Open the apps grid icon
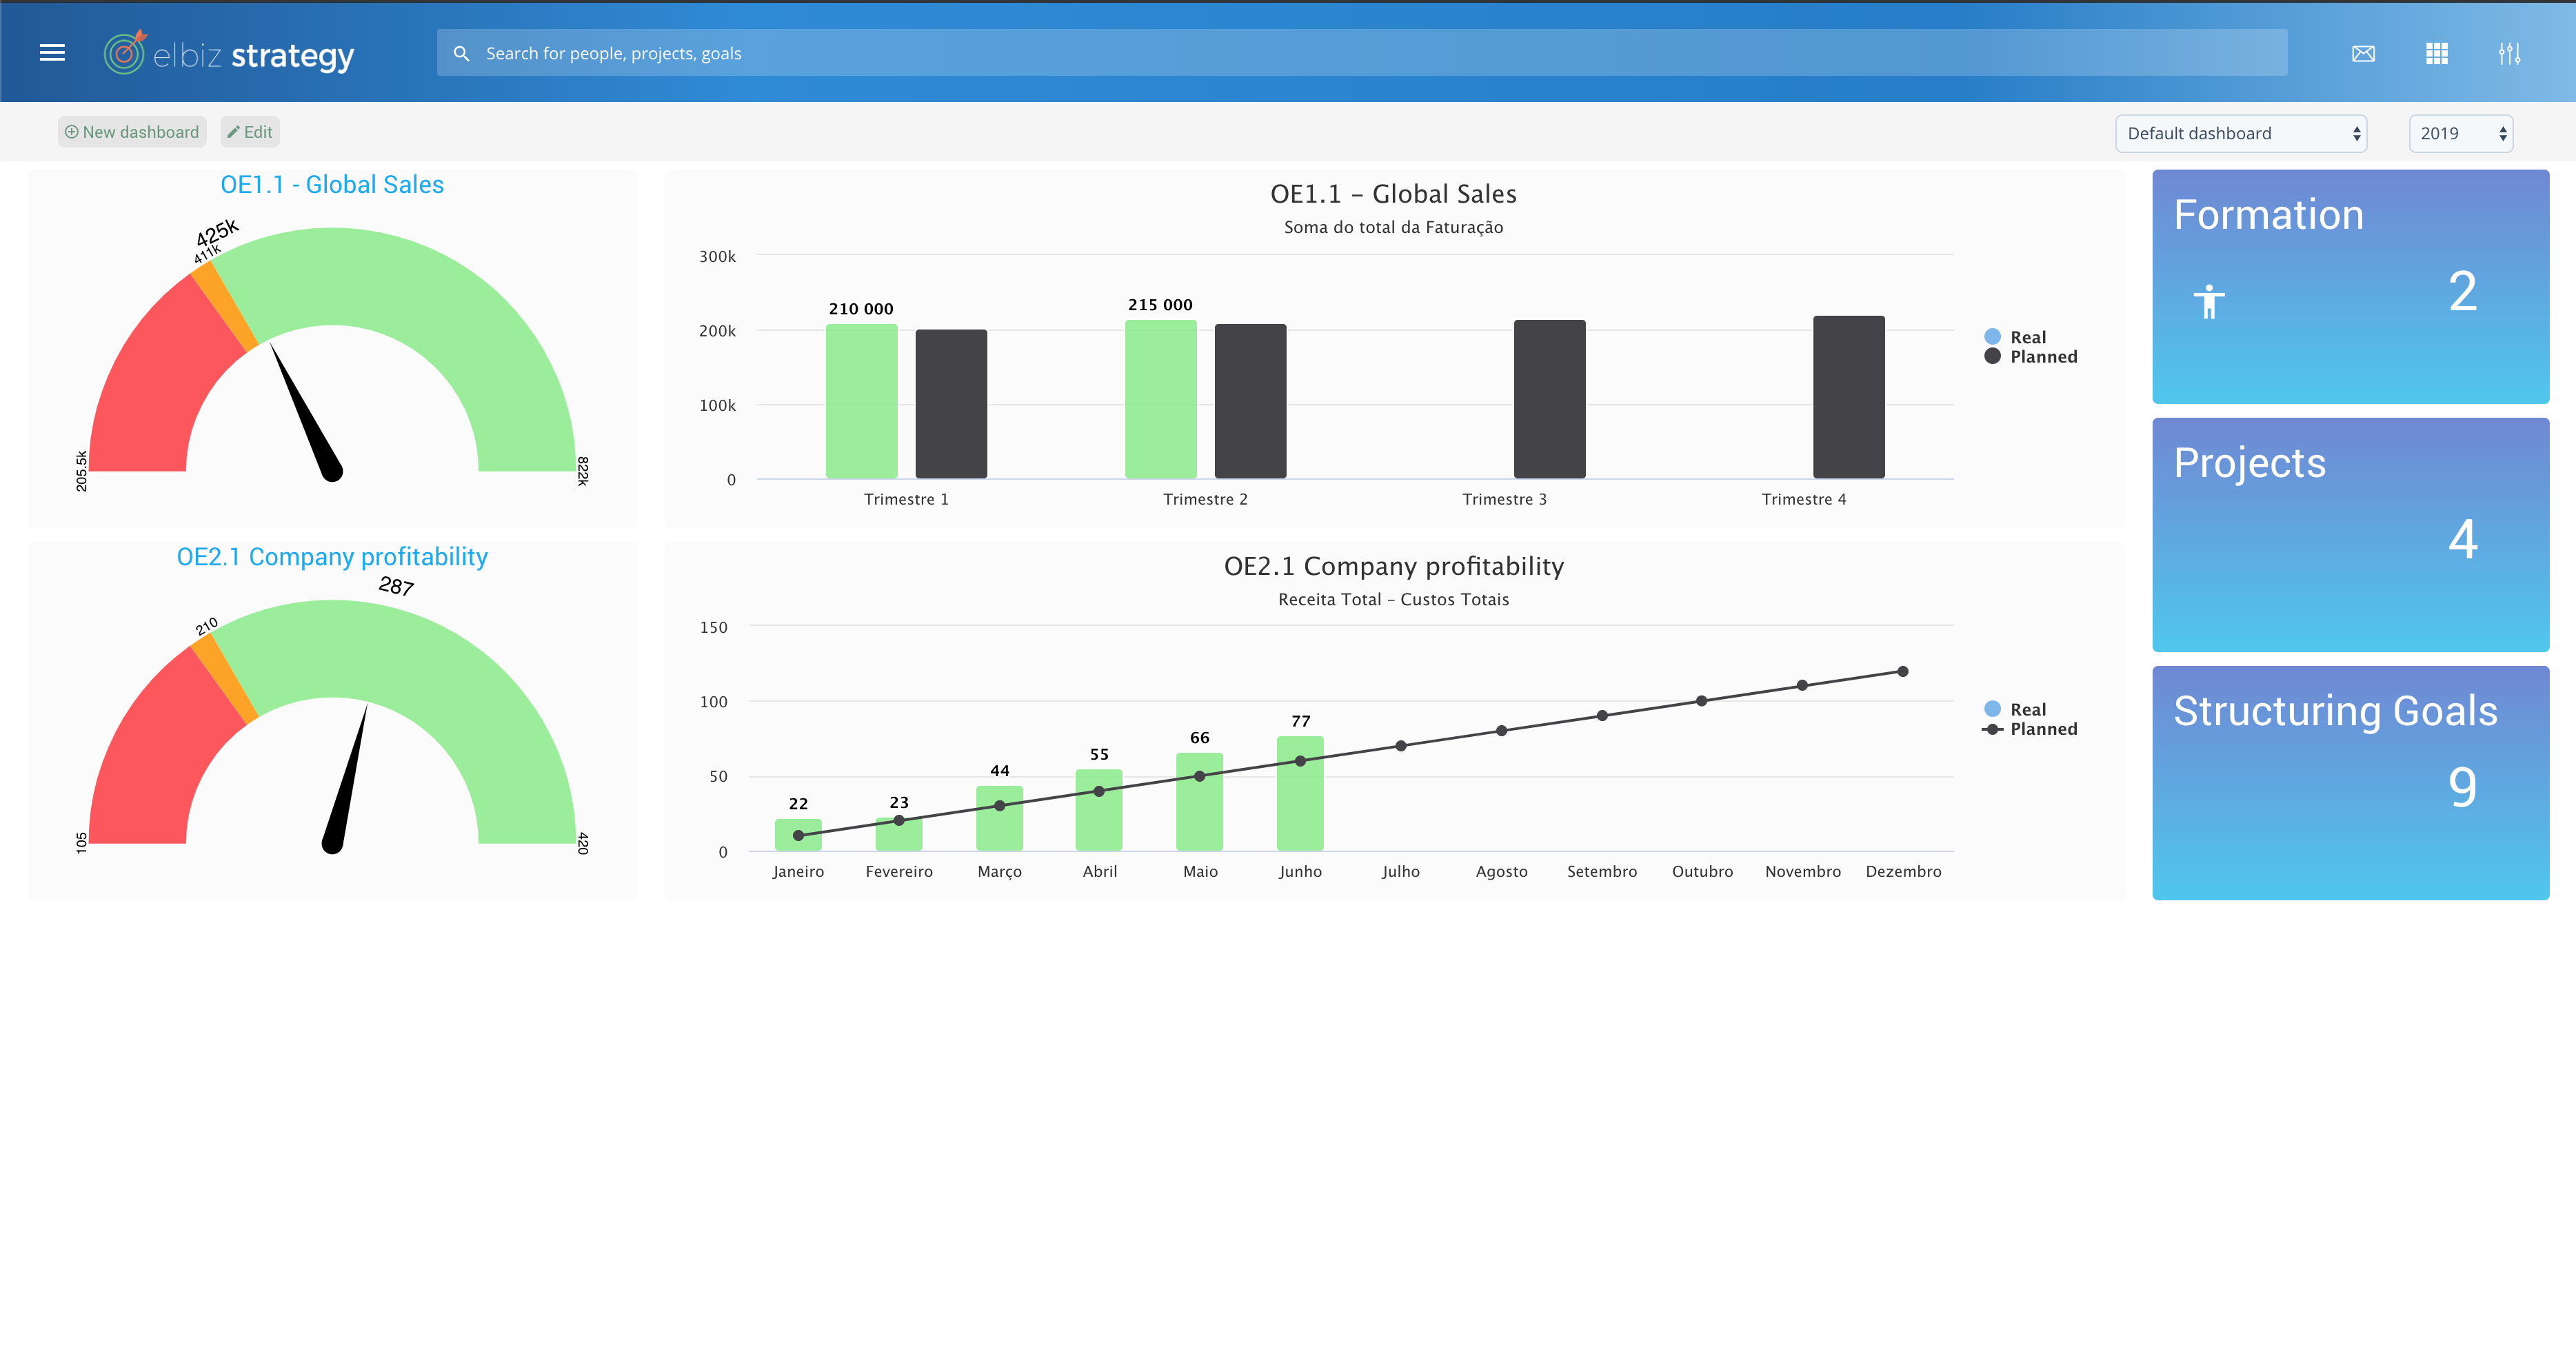The width and height of the screenshot is (2576, 1347). (x=2437, y=53)
